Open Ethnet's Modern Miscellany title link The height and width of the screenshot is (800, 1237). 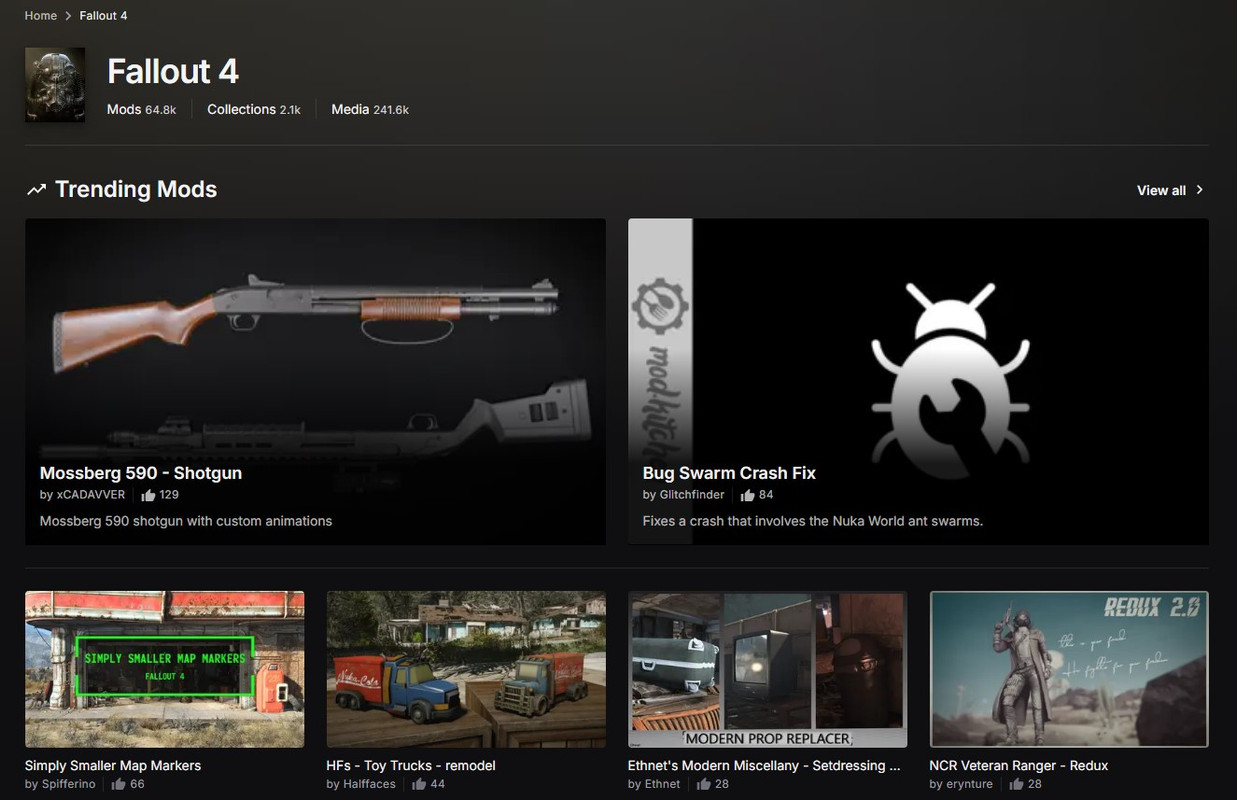coord(764,765)
